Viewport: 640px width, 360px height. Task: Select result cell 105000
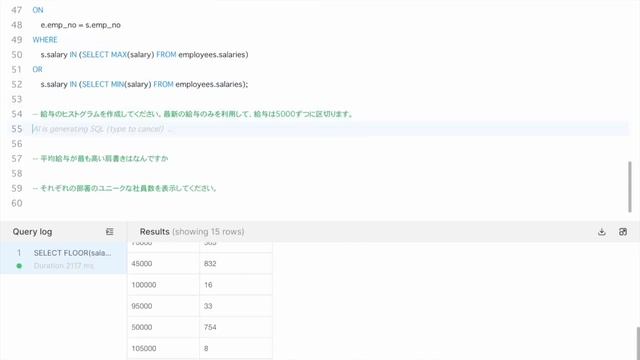tap(163, 349)
